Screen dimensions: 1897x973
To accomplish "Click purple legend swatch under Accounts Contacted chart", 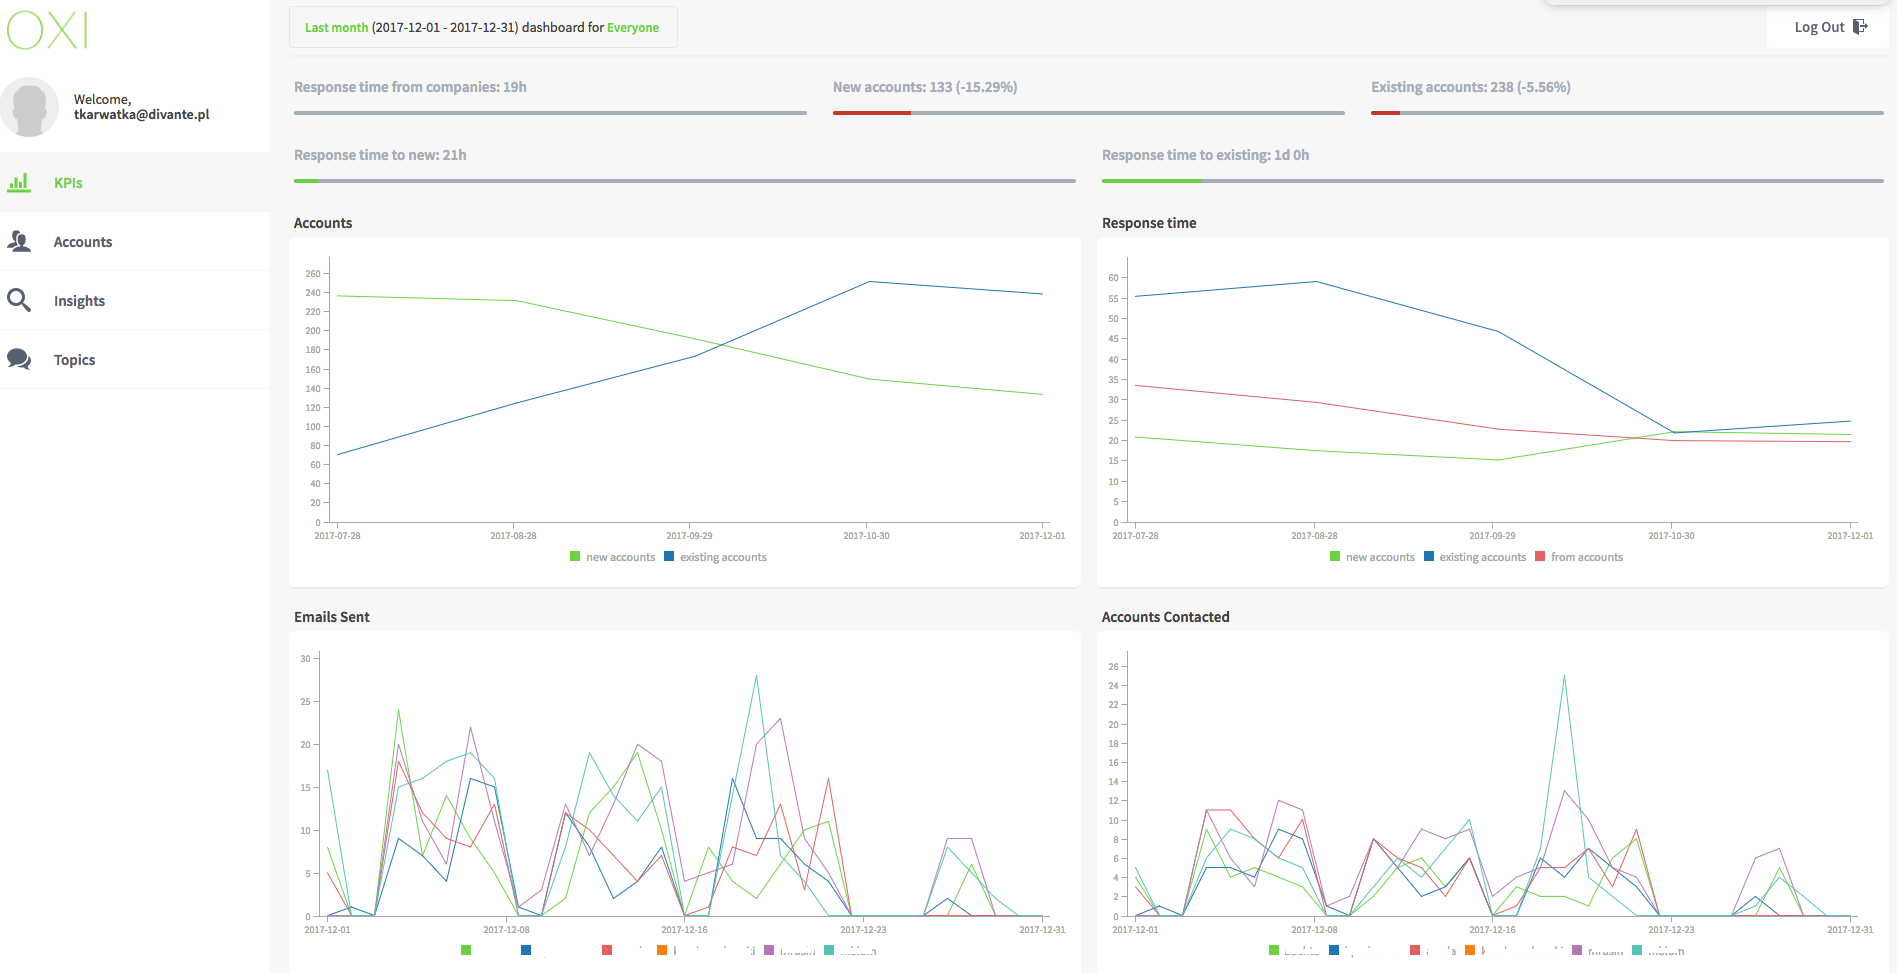I will [x=1577, y=950].
